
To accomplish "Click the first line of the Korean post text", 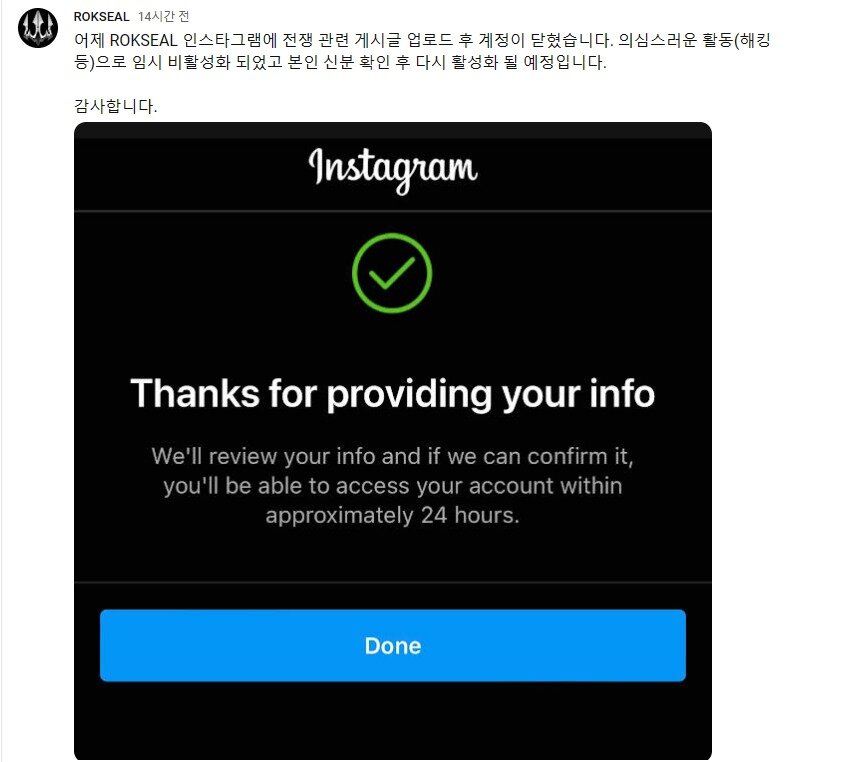I will point(422,40).
